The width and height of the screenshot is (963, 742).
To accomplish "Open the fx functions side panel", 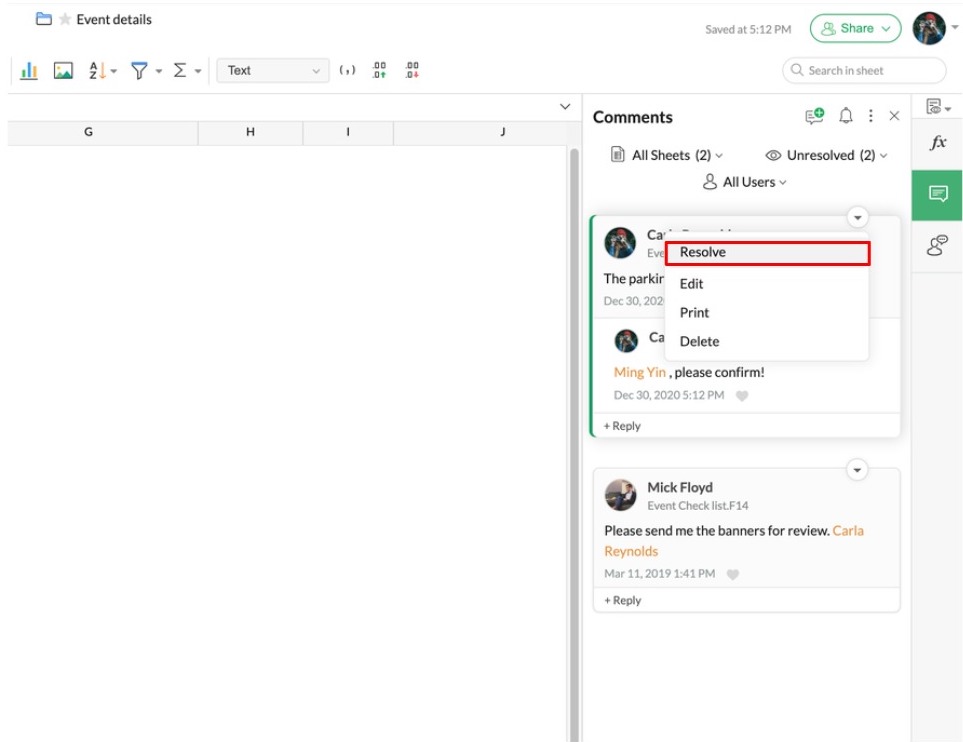I will 938,143.
